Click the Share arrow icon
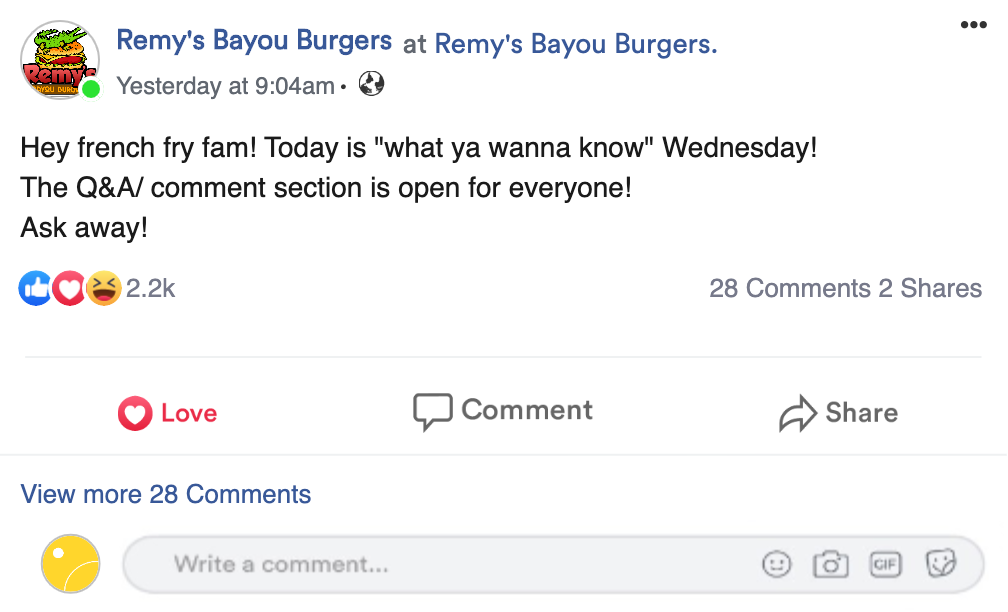The image size is (1008, 612). pos(797,411)
